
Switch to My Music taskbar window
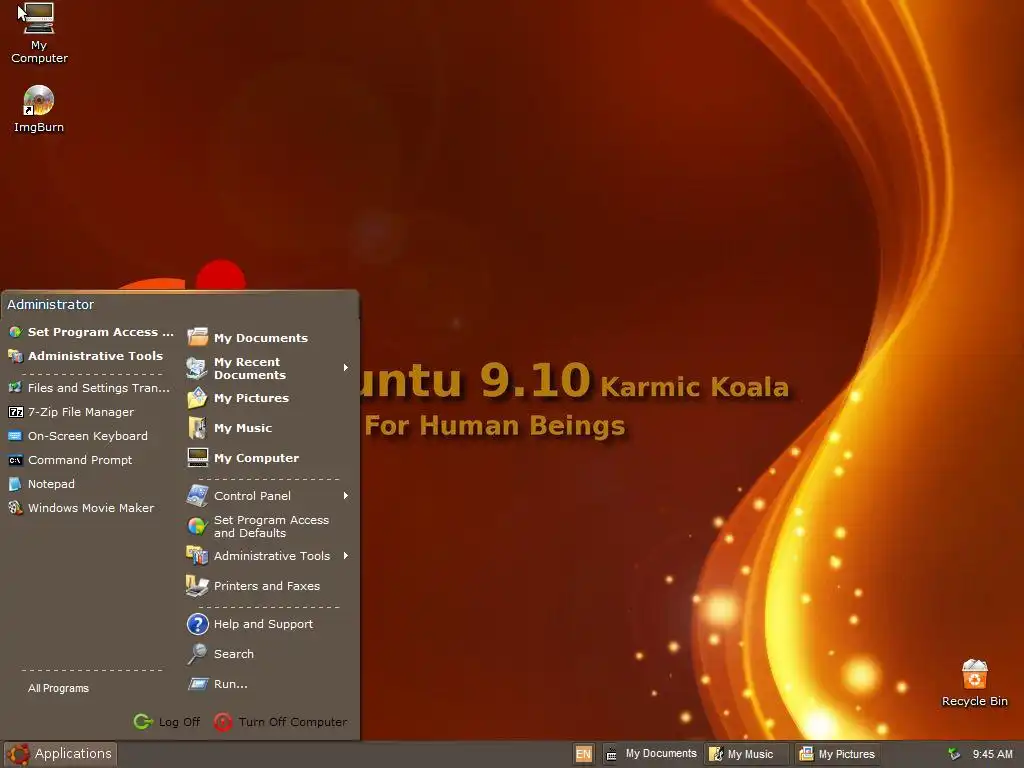point(747,754)
